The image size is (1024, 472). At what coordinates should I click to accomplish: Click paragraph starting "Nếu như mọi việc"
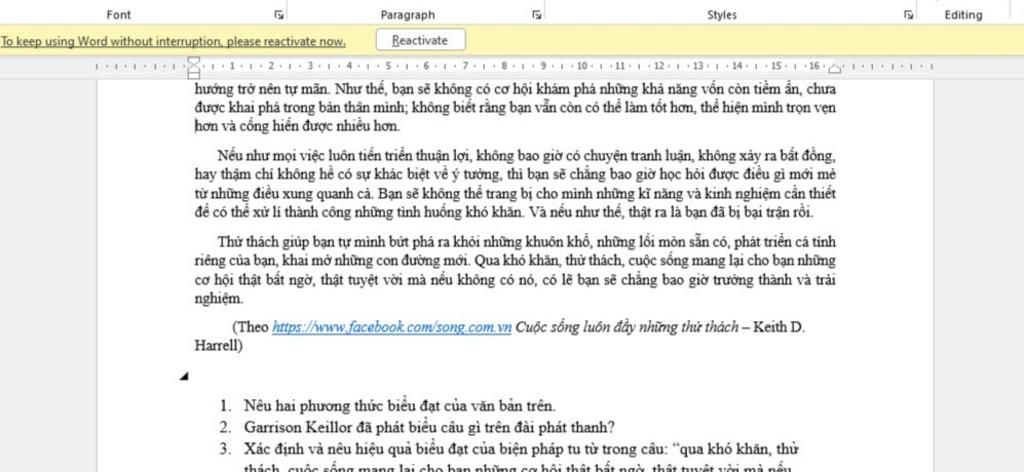(x=515, y=184)
